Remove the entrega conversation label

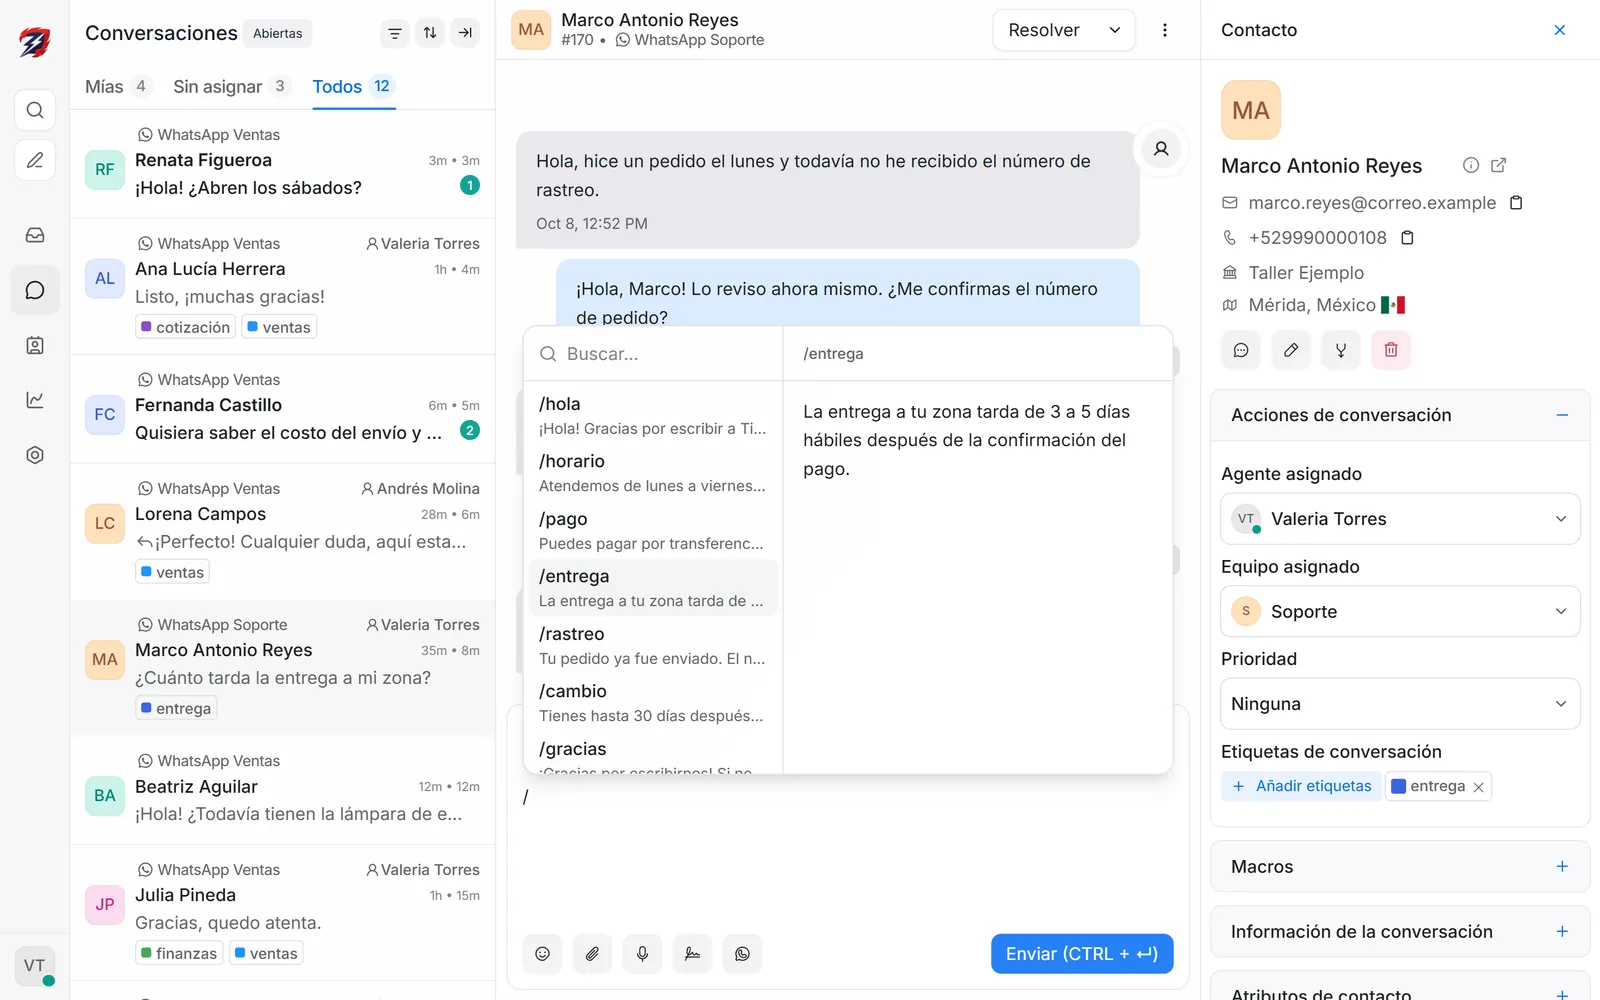(x=1478, y=787)
